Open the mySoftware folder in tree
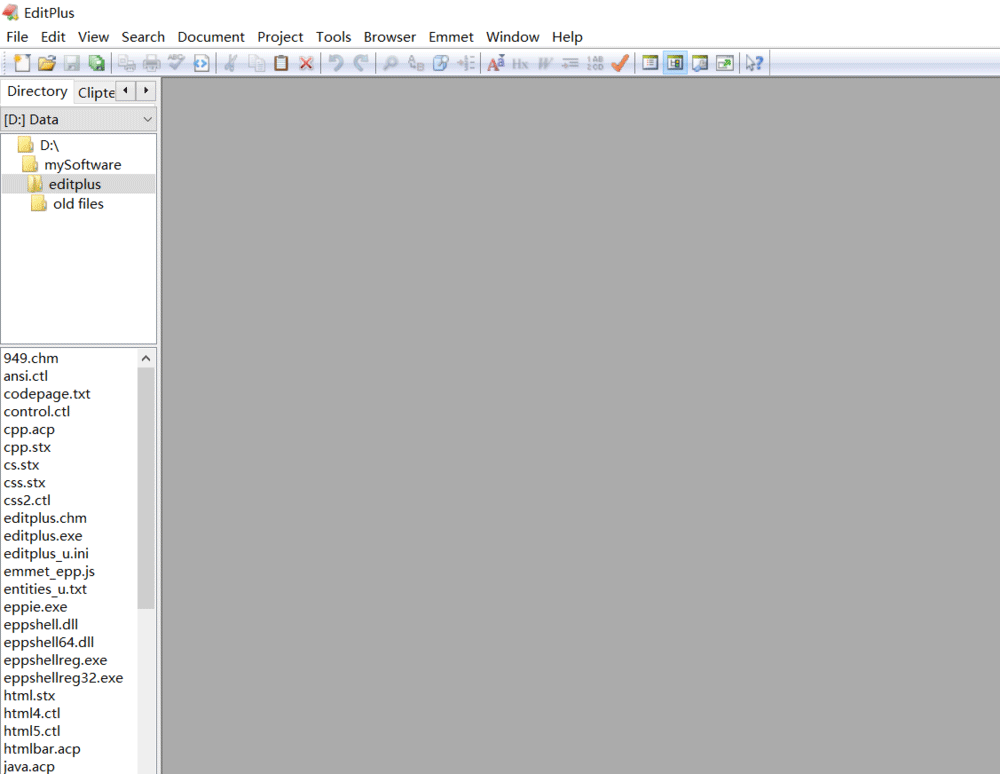The image size is (1000, 774). tap(82, 165)
